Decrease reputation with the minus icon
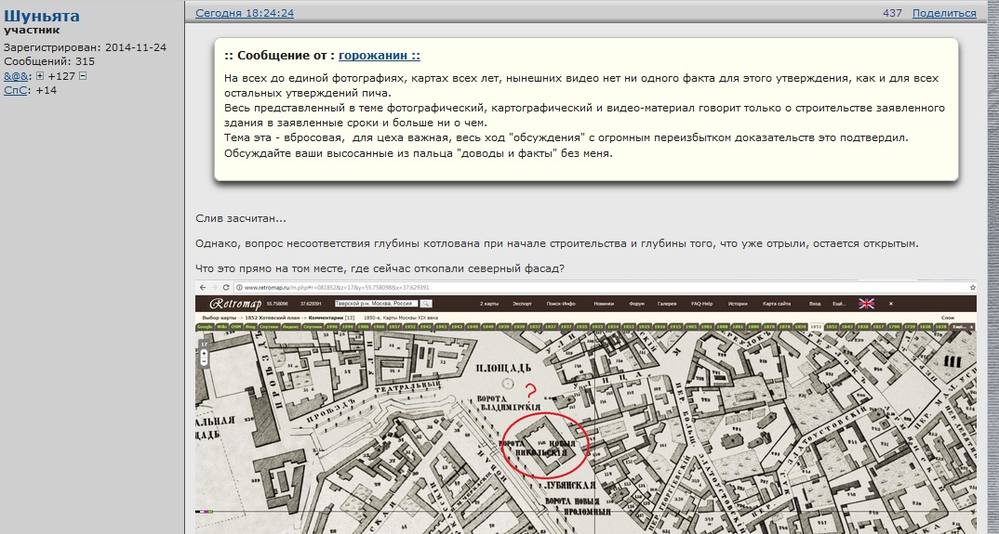 point(83,76)
